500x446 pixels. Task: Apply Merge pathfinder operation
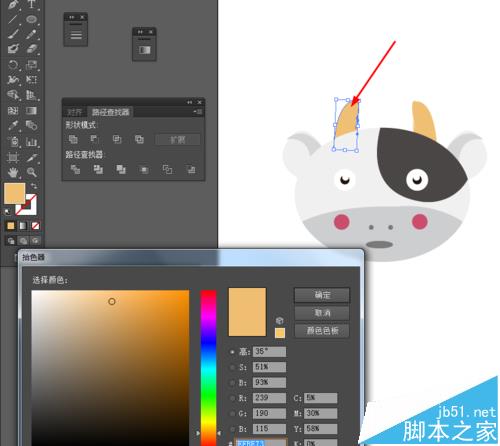121,170
